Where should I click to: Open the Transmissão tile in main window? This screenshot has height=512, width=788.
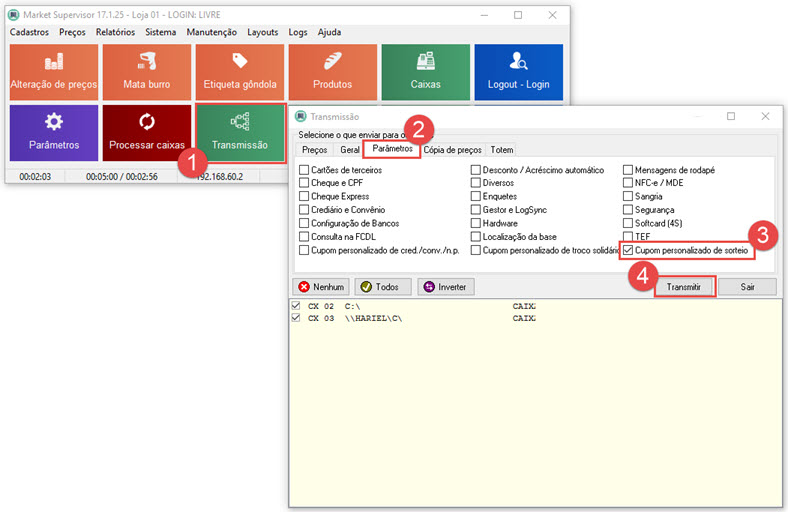[x=240, y=133]
